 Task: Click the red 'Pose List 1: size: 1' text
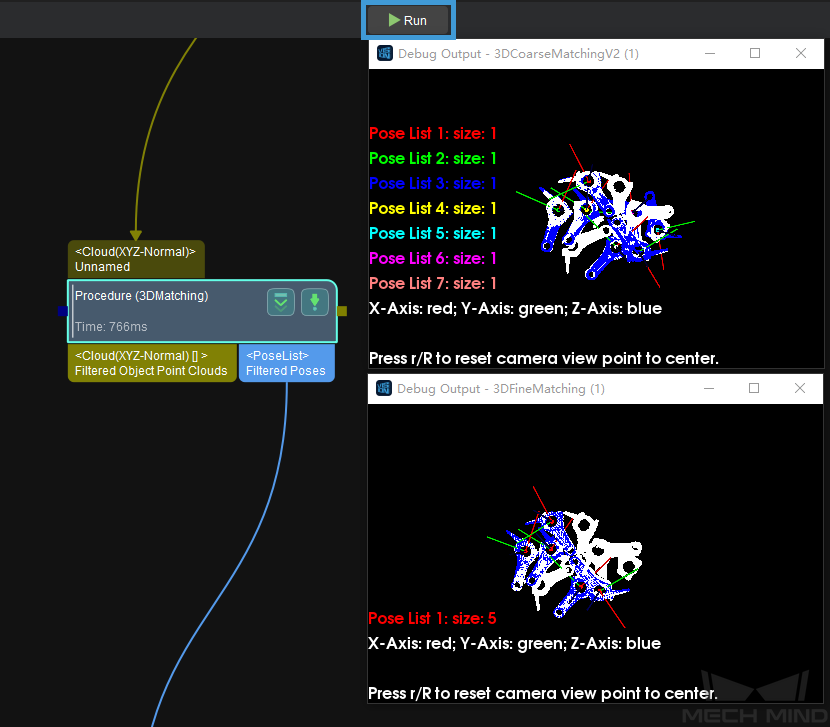tap(433, 133)
